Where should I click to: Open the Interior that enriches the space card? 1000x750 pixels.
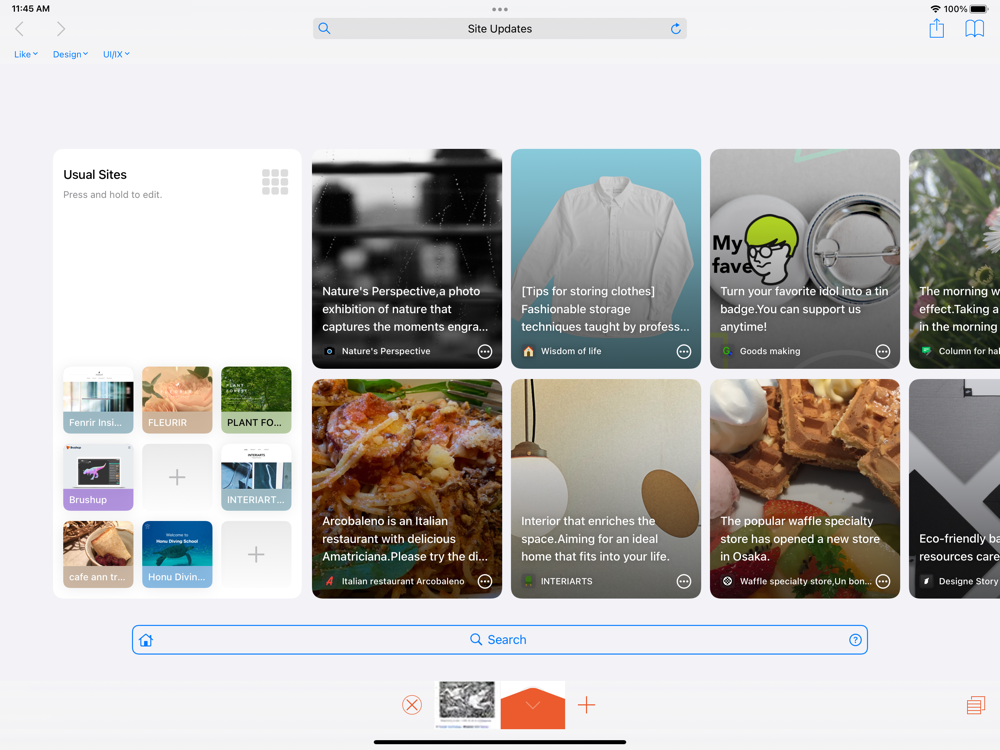point(606,489)
